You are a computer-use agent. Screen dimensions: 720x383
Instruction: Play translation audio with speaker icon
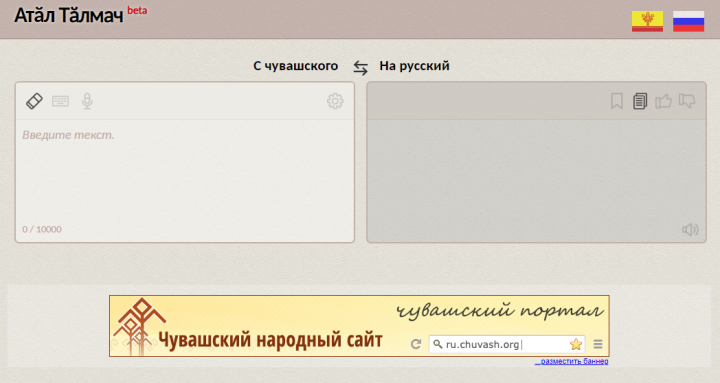coord(690,230)
